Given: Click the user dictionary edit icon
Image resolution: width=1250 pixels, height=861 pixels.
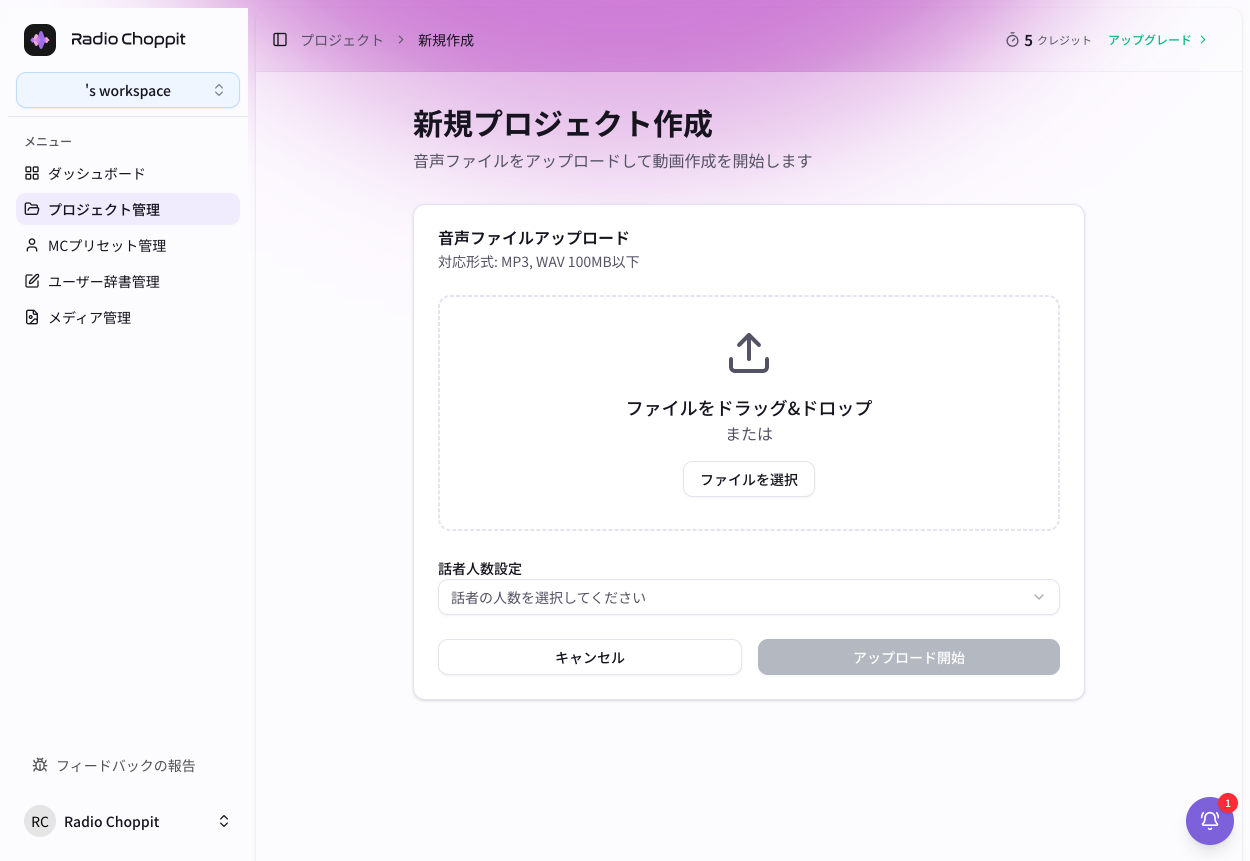Looking at the screenshot, I should pos(32,281).
